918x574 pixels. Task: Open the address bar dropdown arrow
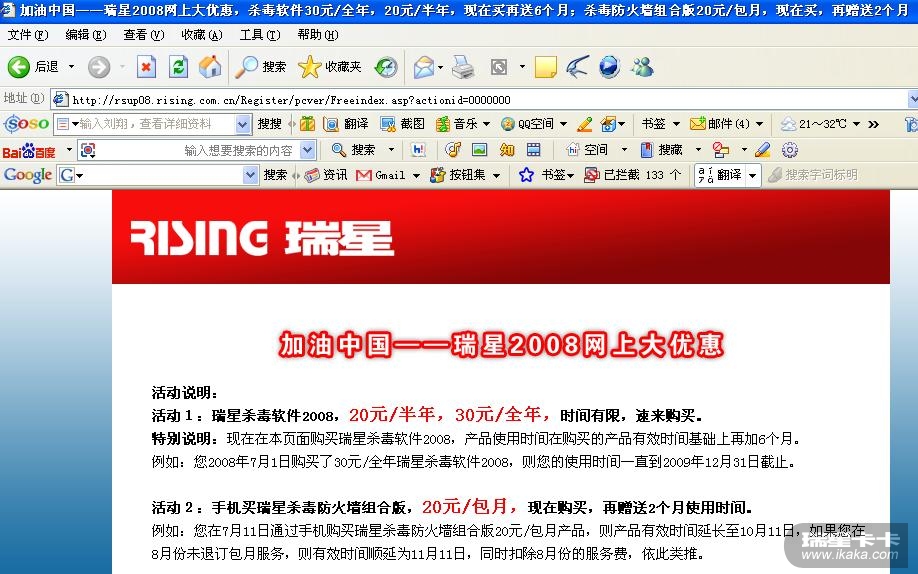click(913, 100)
